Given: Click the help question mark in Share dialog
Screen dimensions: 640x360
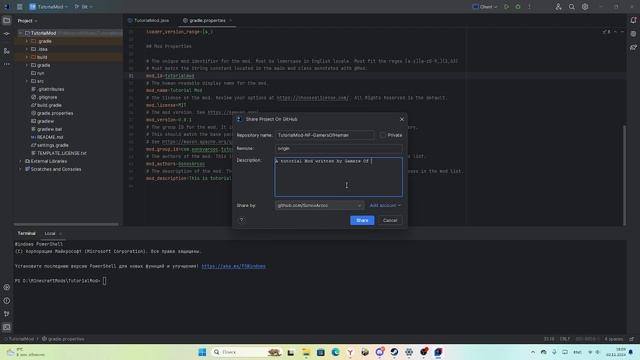Looking at the screenshot, I should click(241, 220).
